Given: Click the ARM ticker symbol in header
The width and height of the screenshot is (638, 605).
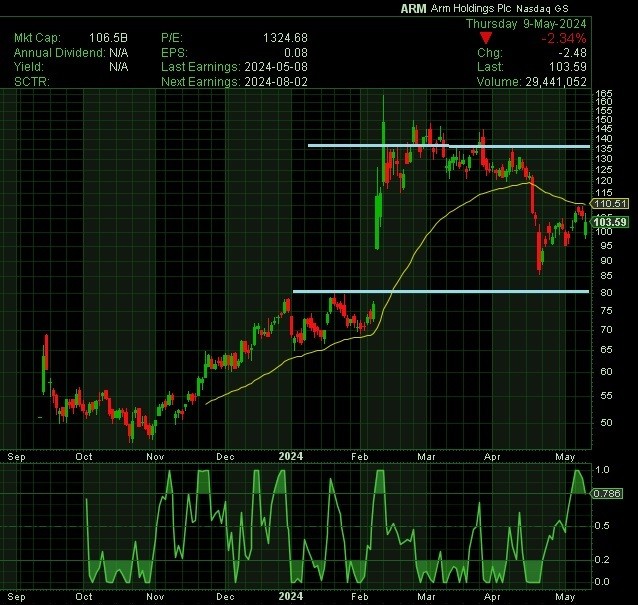Looking at the screenshot, I should point(413,9).
